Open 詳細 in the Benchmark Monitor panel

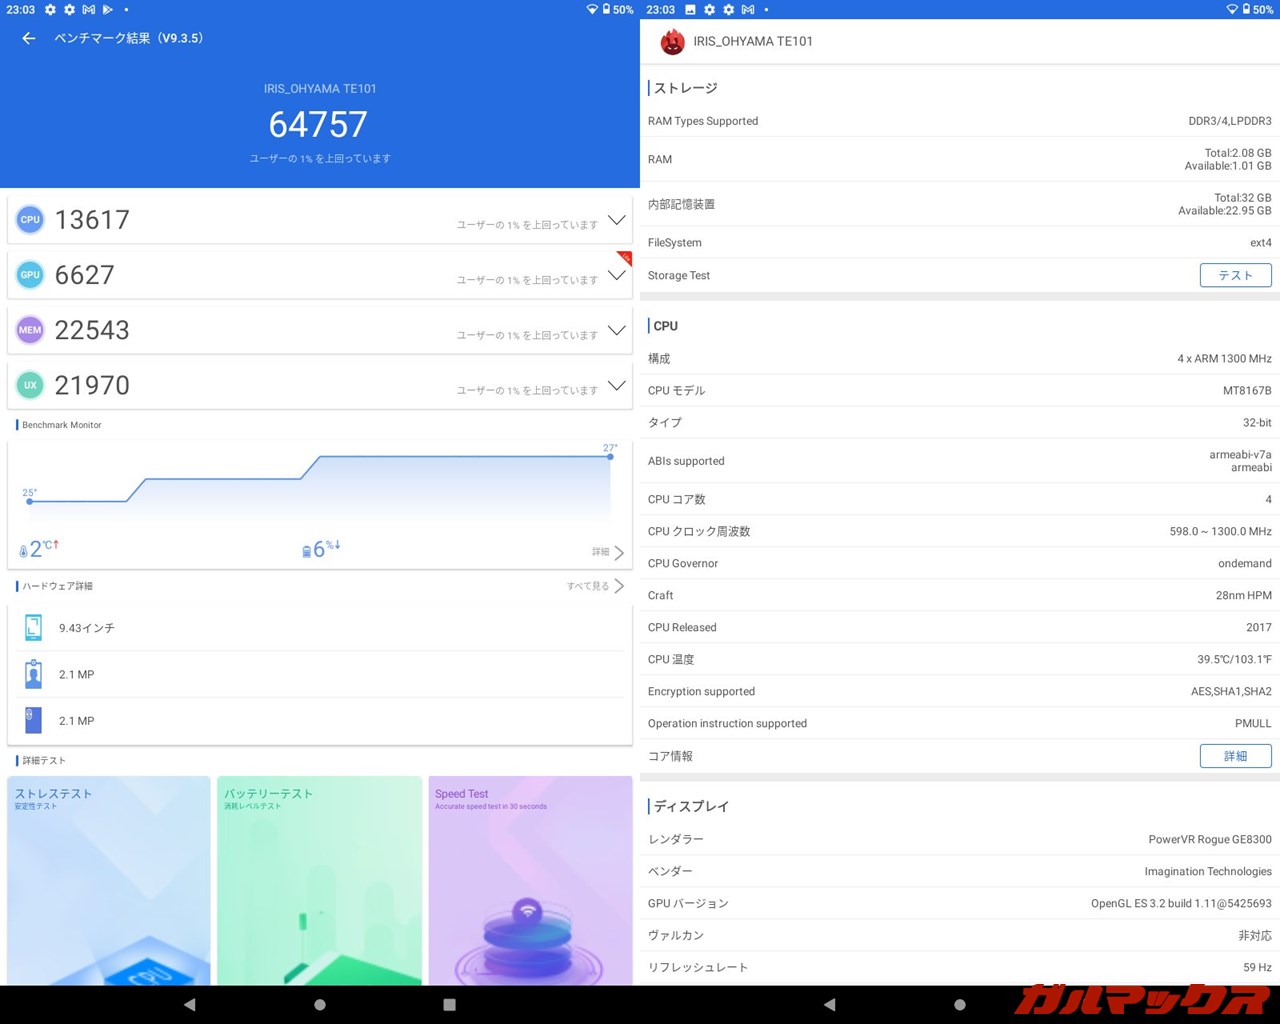(603, 552)
